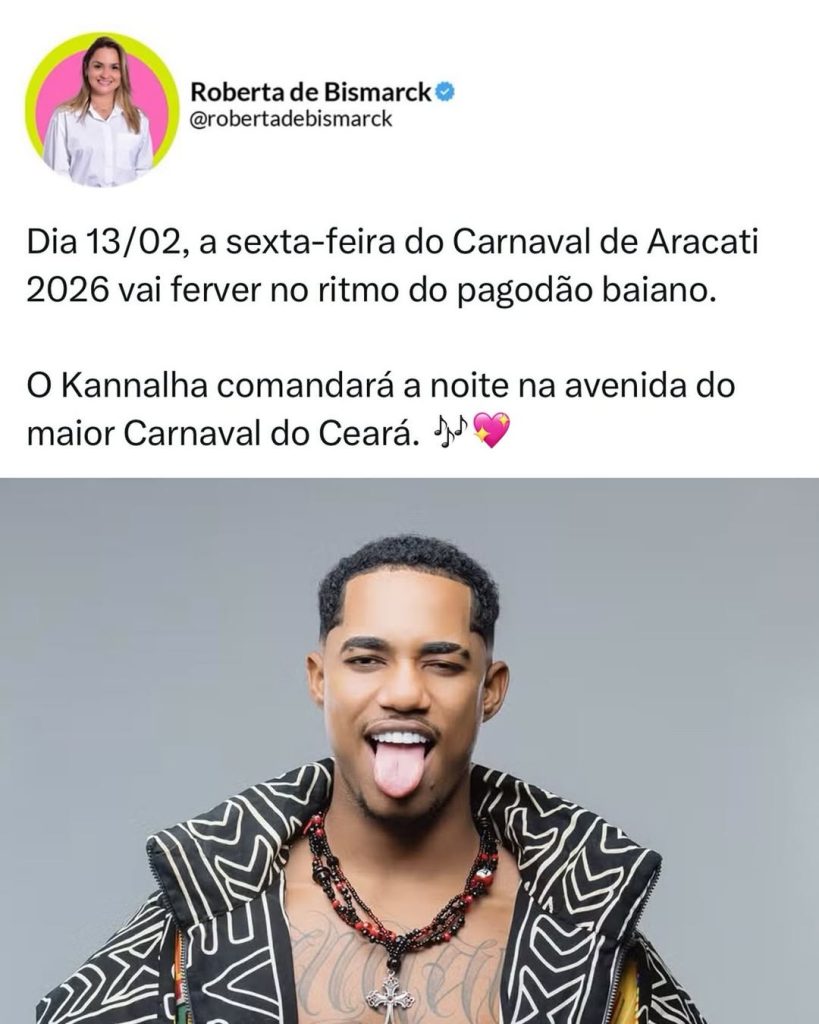This screenshot has height=1024, width=819.
Task: Select the text Carnaval de Aracati
Action: pos(604,243)
